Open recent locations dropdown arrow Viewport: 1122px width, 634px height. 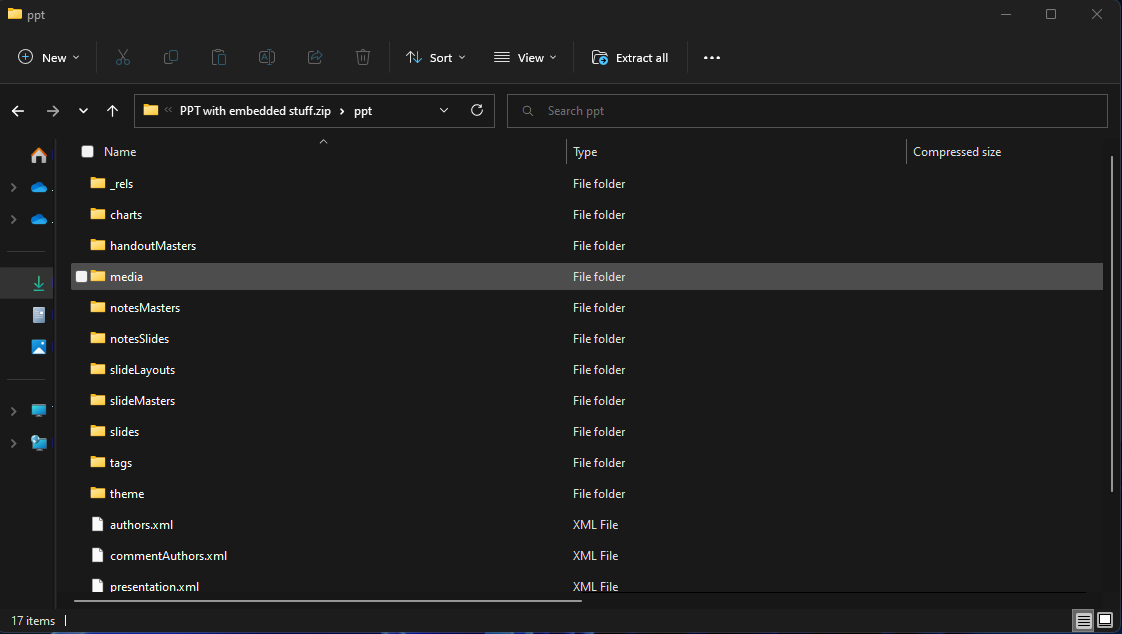pos(83,111)
